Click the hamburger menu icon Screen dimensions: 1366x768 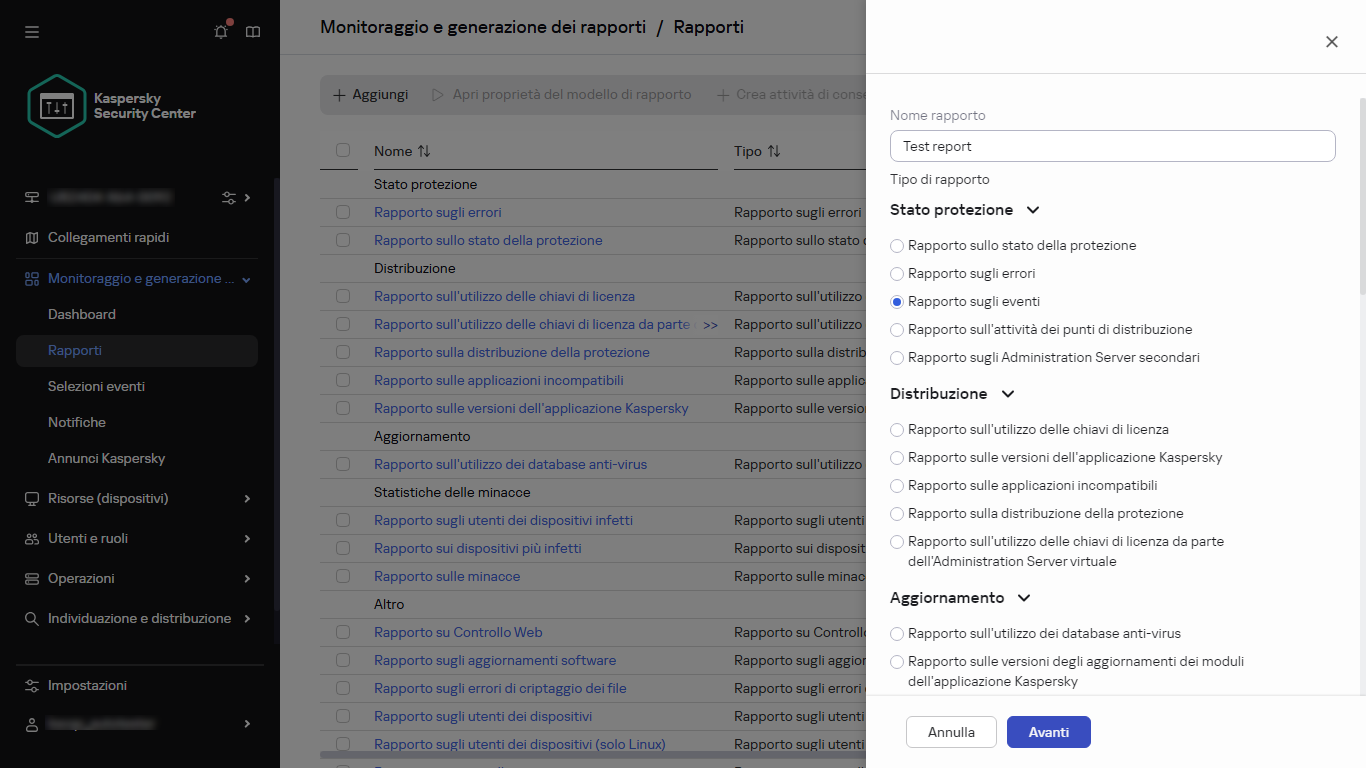tap(32, 32)
